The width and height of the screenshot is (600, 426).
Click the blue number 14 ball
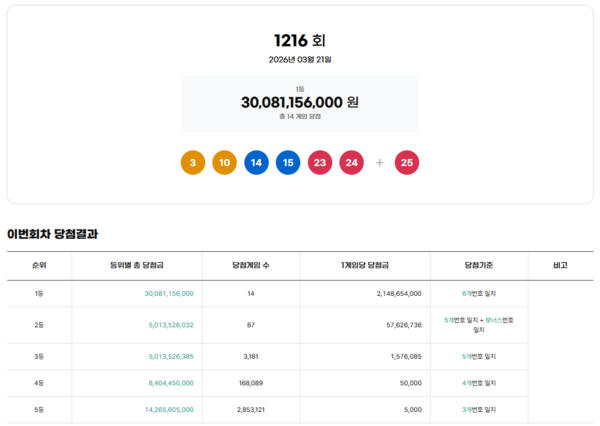click(x=256, y=163)
